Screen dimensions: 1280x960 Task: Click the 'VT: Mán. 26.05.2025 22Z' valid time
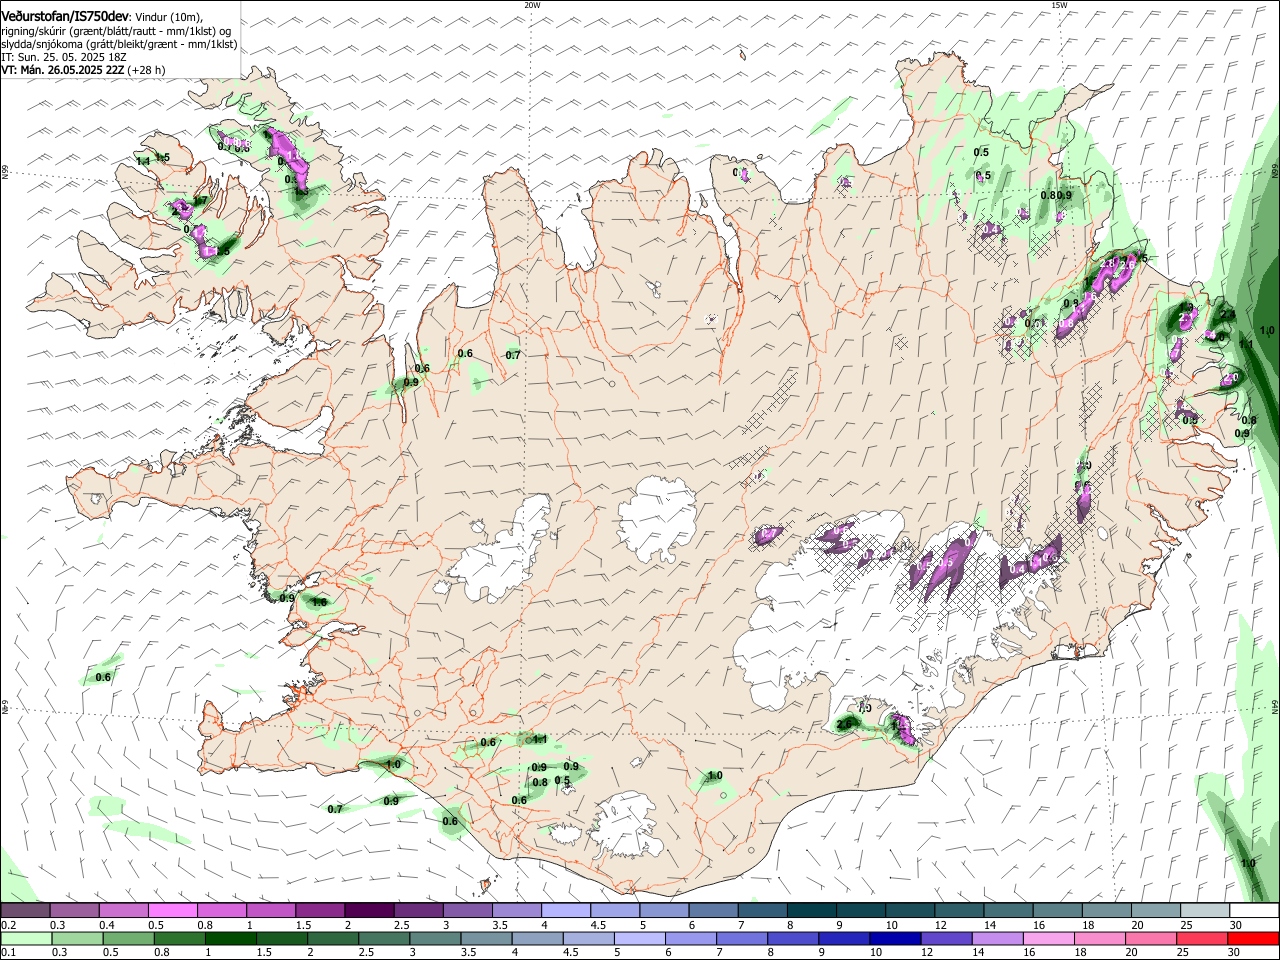(62, 70)
